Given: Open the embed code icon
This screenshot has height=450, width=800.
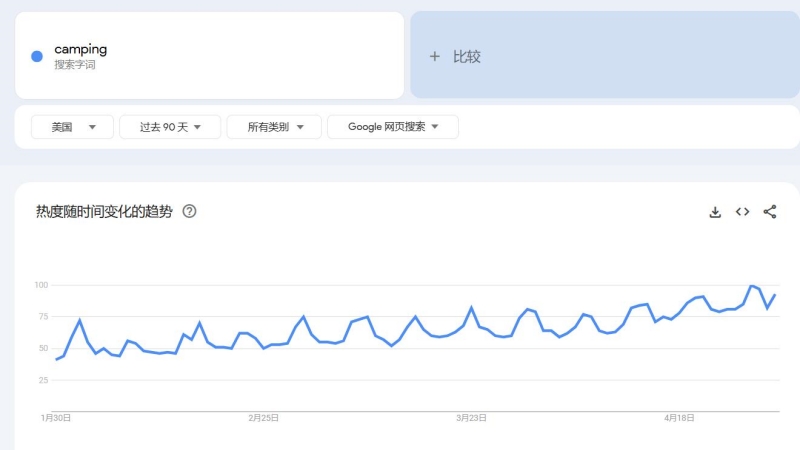Looking at the screenshot, I should click(742, 212).
